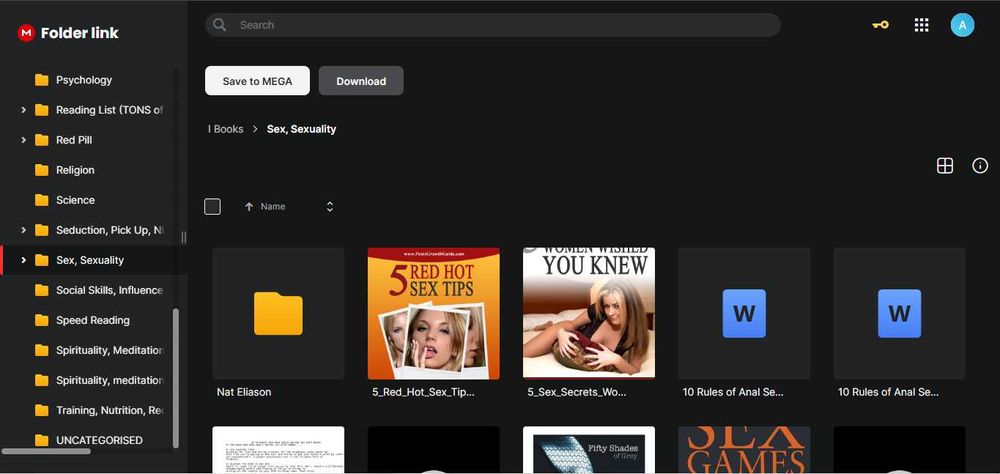The width and height of the screenshot is (1000, 474).
Task: Open the Women Wished You Knew thumbnail
Action: pos(589,313)
